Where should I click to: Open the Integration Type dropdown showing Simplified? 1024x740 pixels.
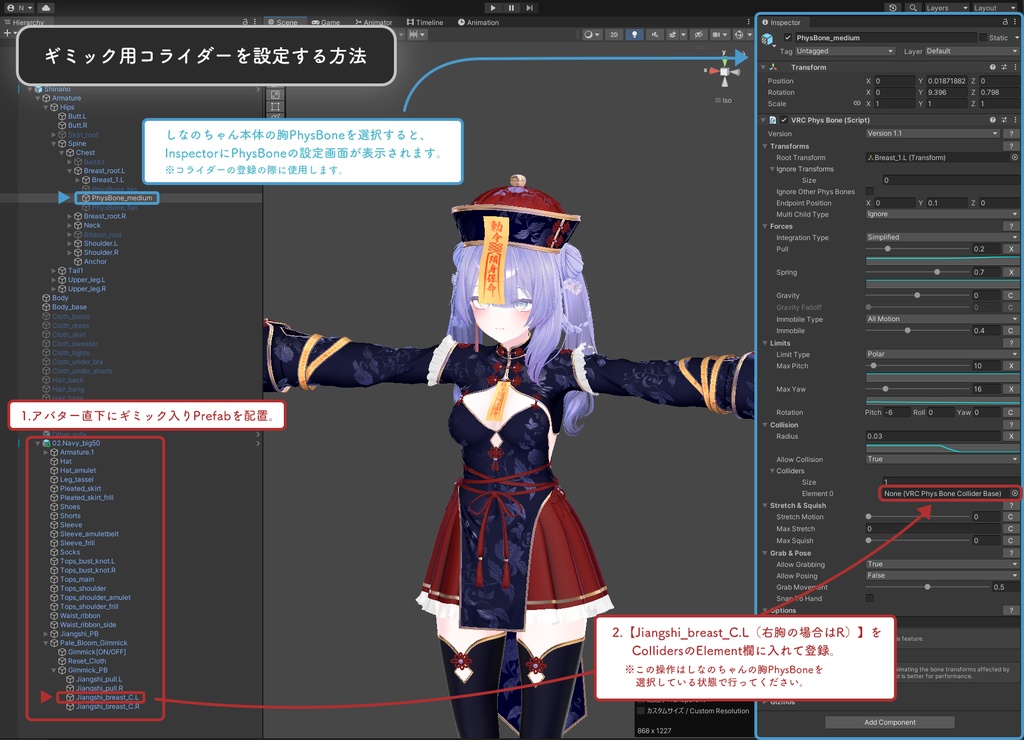tap(940, 237)
